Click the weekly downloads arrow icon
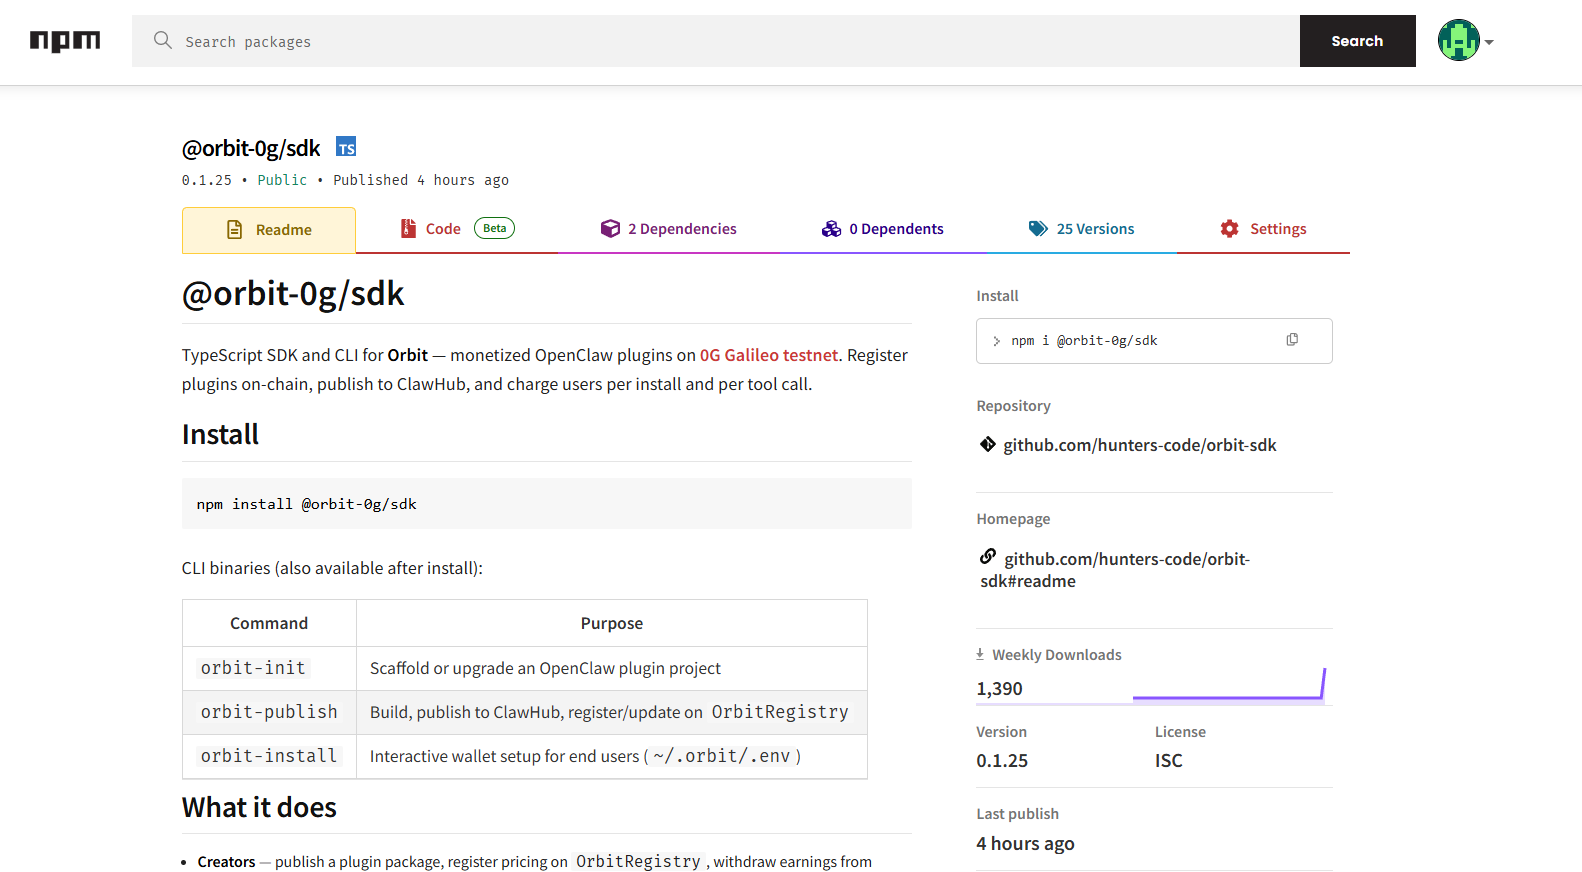The height and width of the screenshot is (872, 1582). [x=980, y=654]
